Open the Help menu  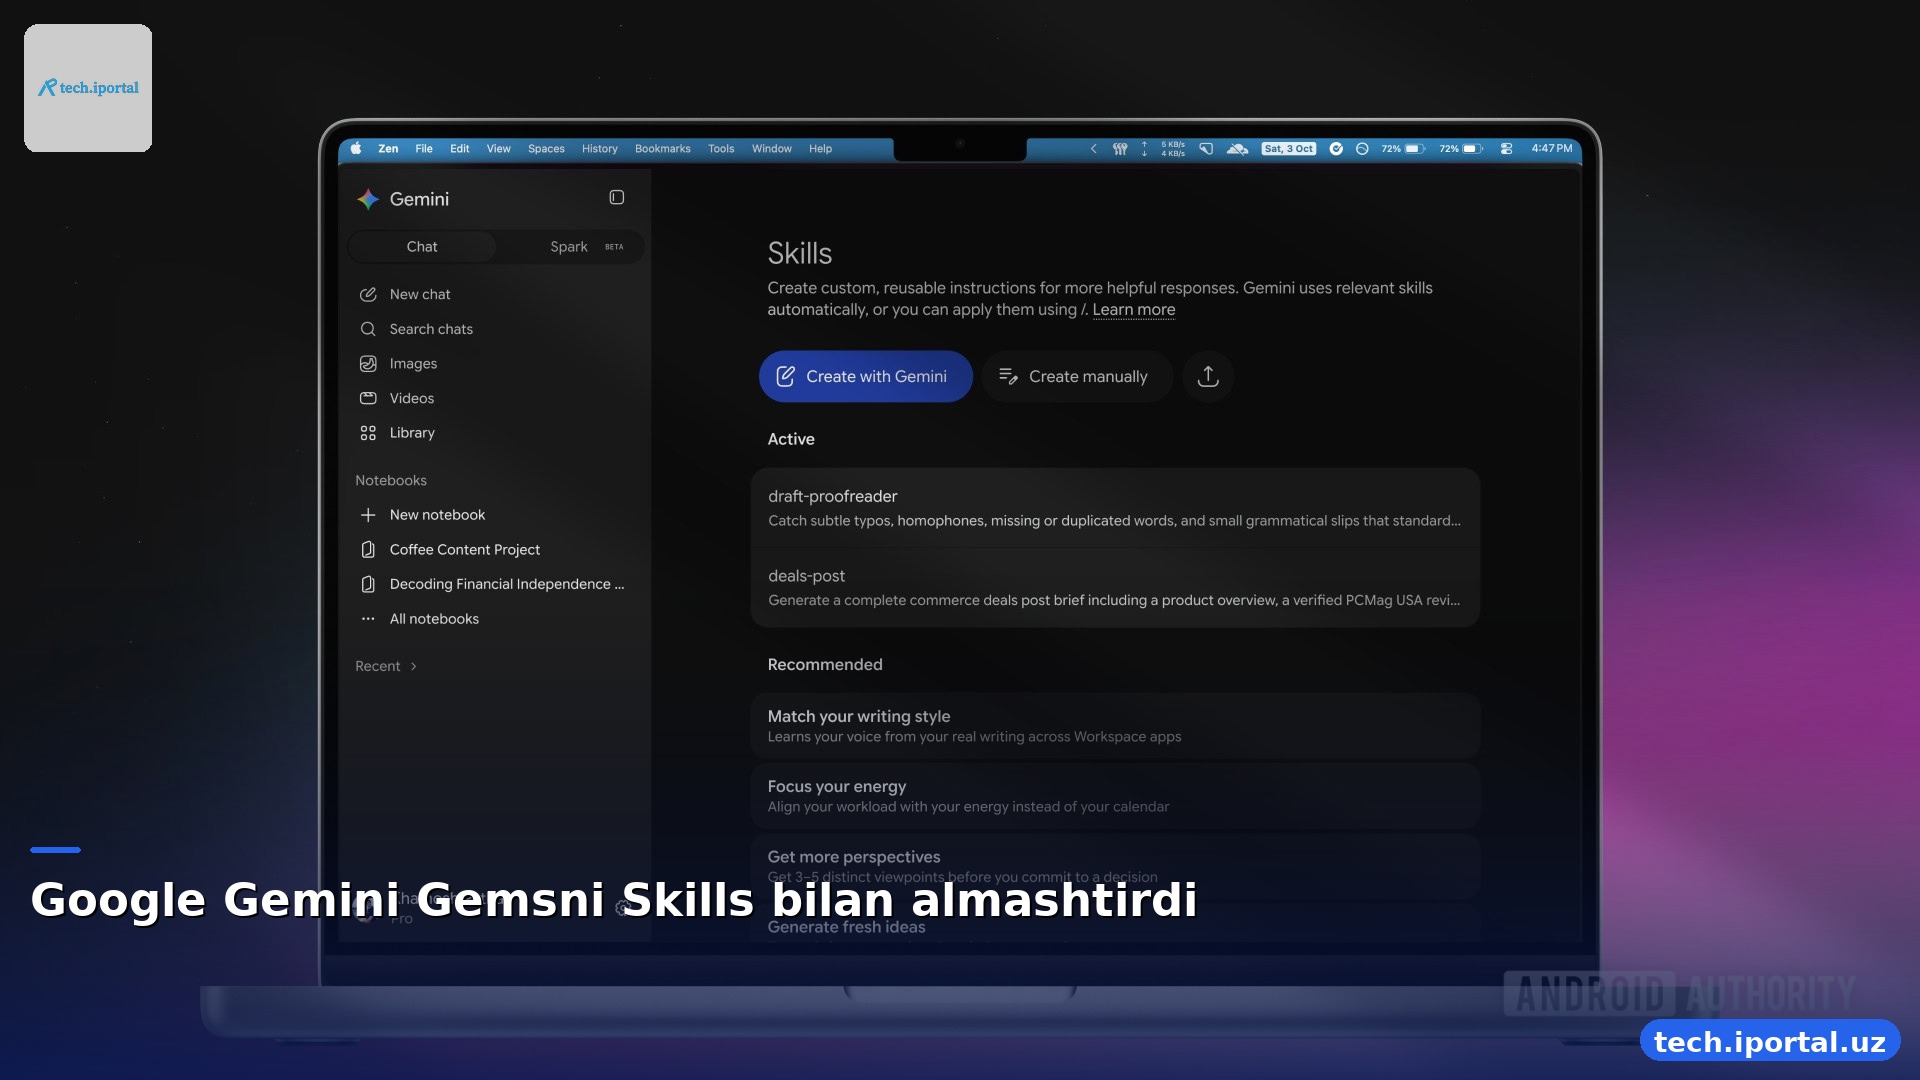point(820,149)
